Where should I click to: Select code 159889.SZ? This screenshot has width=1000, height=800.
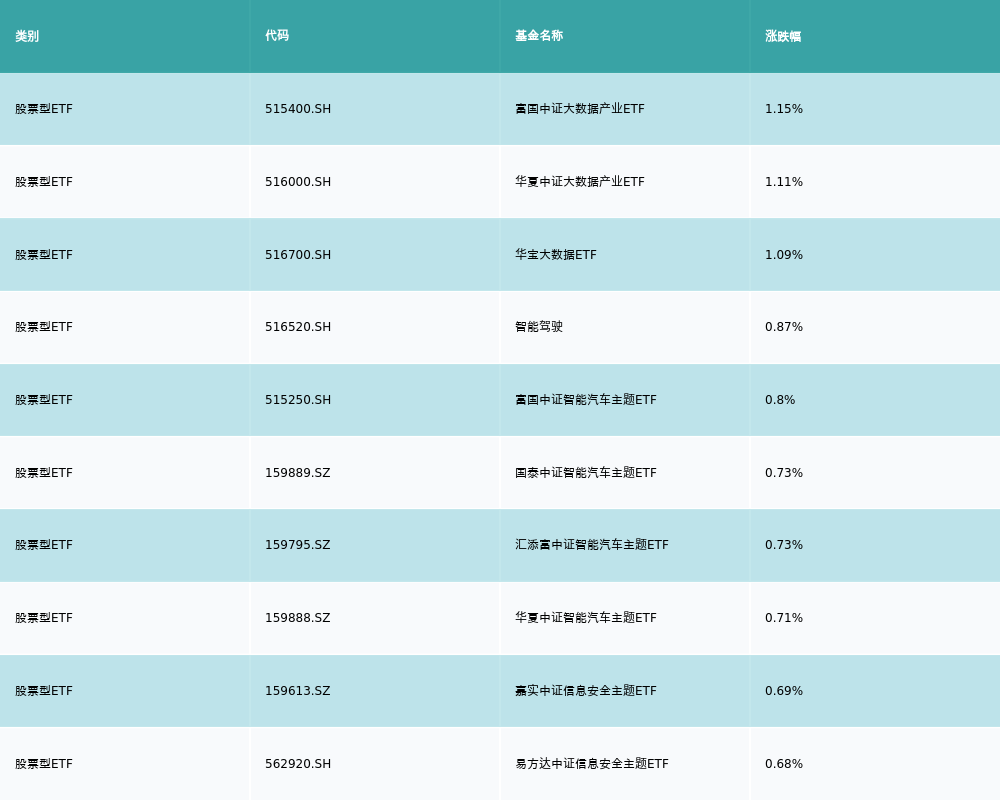[298, 473]
